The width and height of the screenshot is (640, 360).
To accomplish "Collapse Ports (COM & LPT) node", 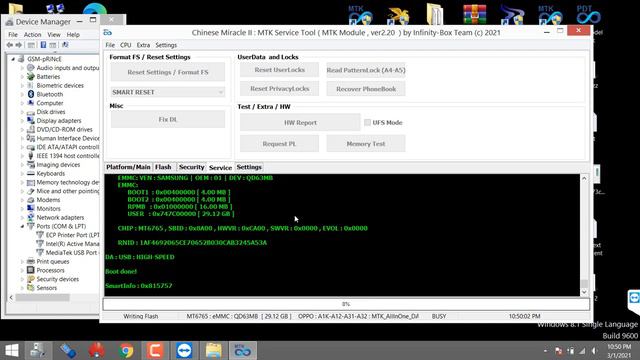I will 22,226.
